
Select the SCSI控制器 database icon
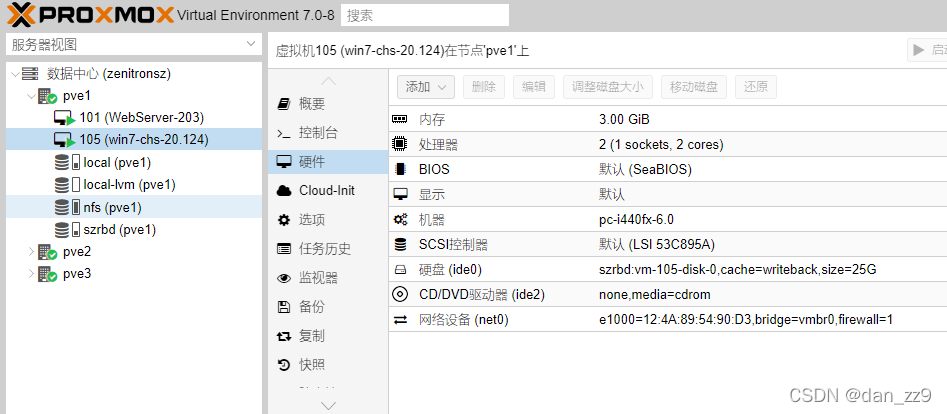click(x=400, y=245)
